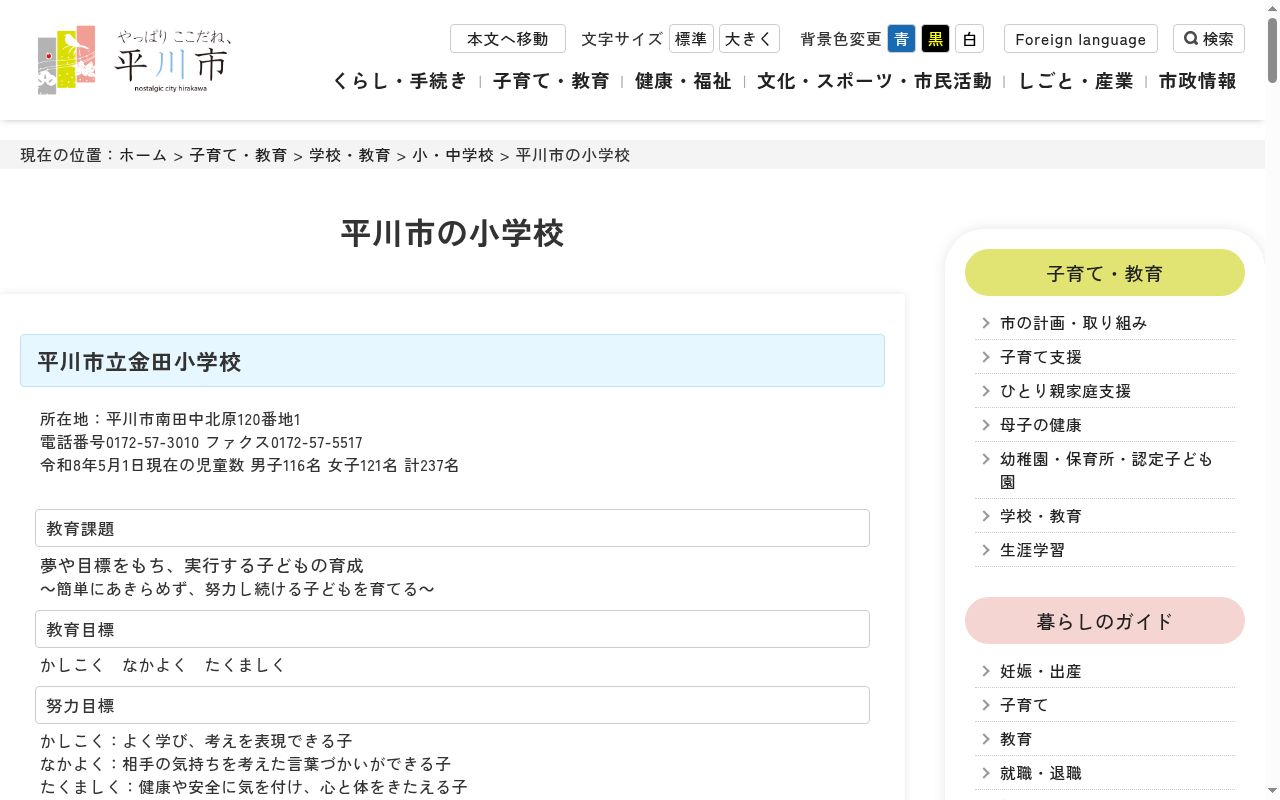The height and width of the screenshot is (800, 1280).
Task: Set font size to 大きく
Action: 749,39
